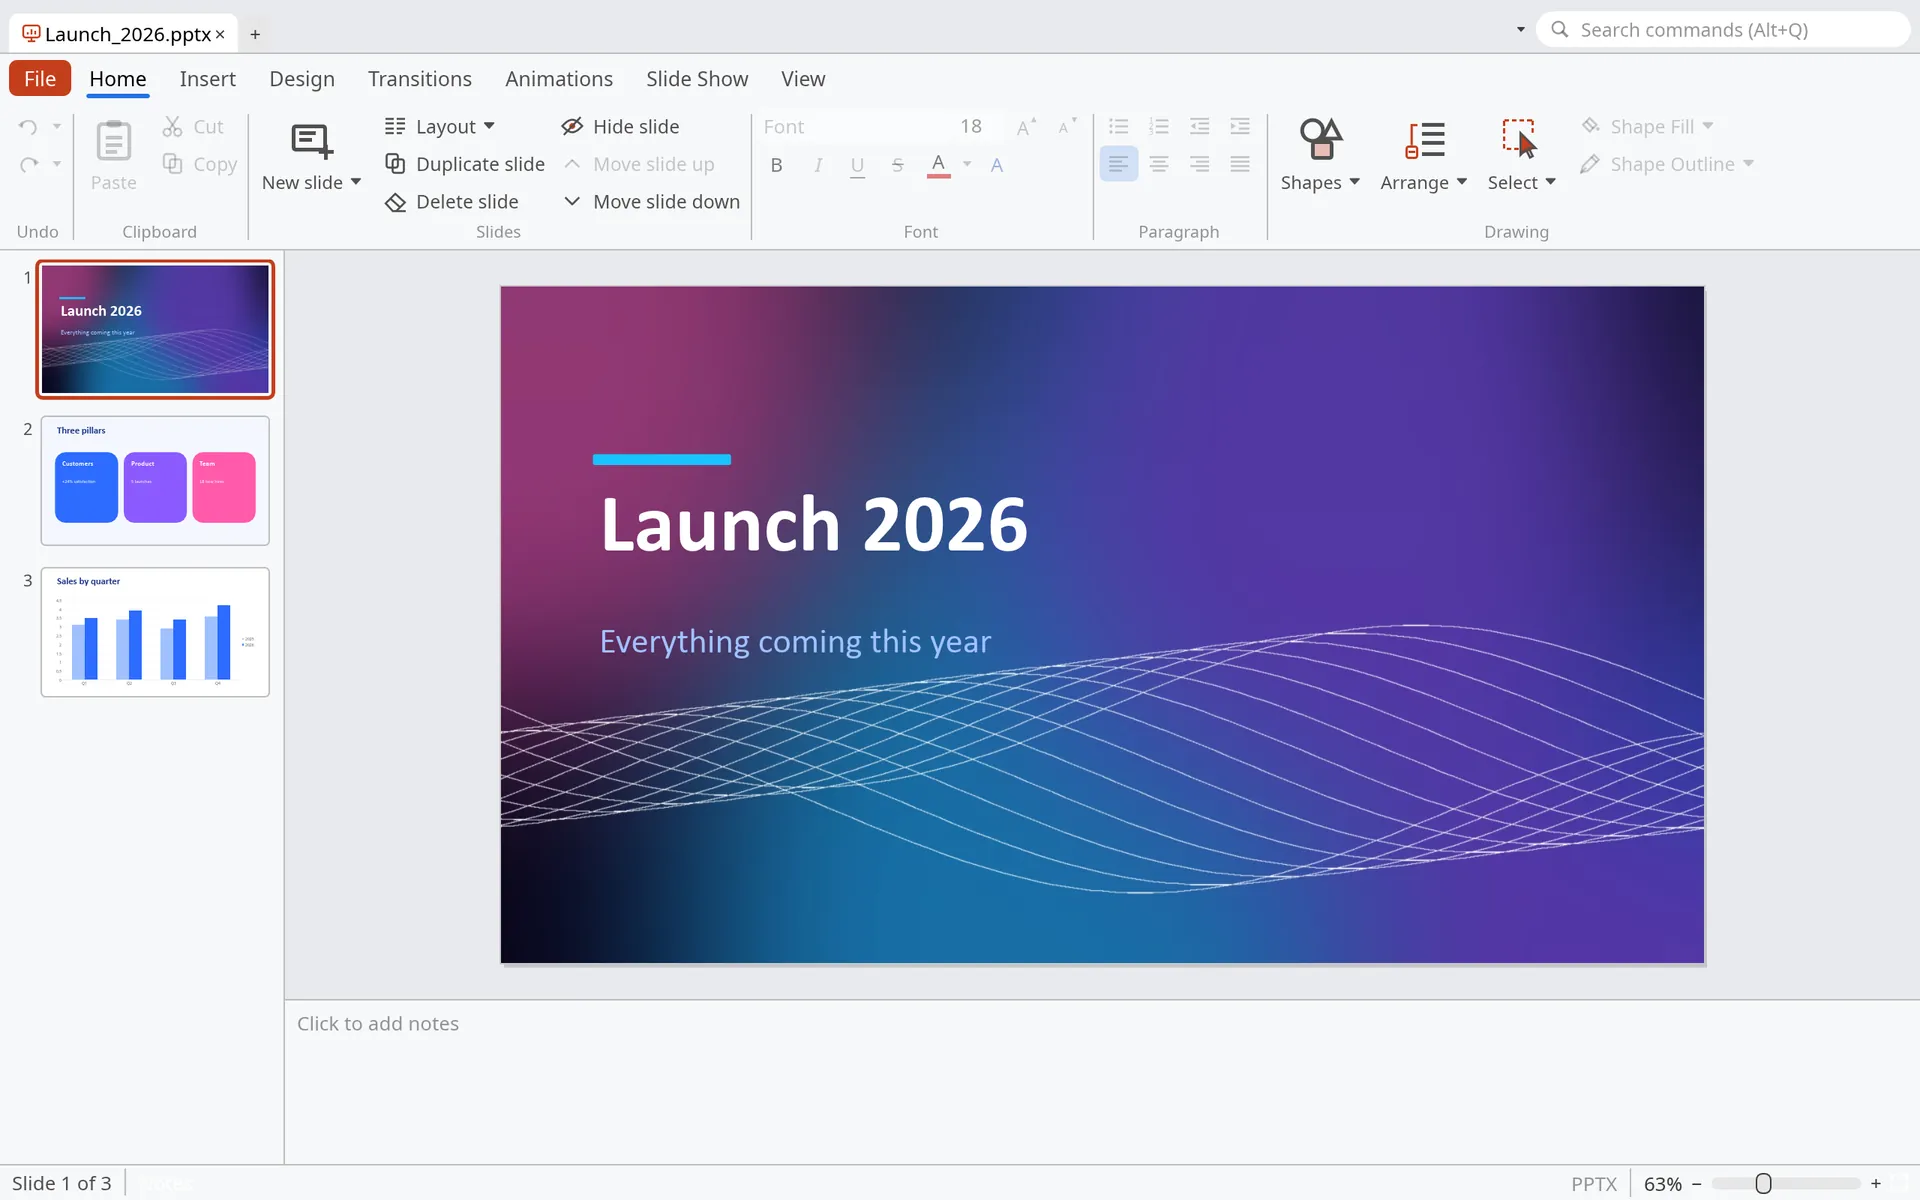Screen dimensions: 1920x1200
Task: Switch to the Design tab
Action: tap(302, 79)
